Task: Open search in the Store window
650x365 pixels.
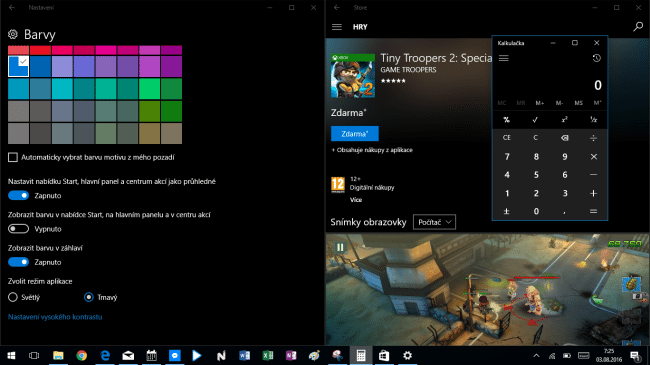Action: 638,27
